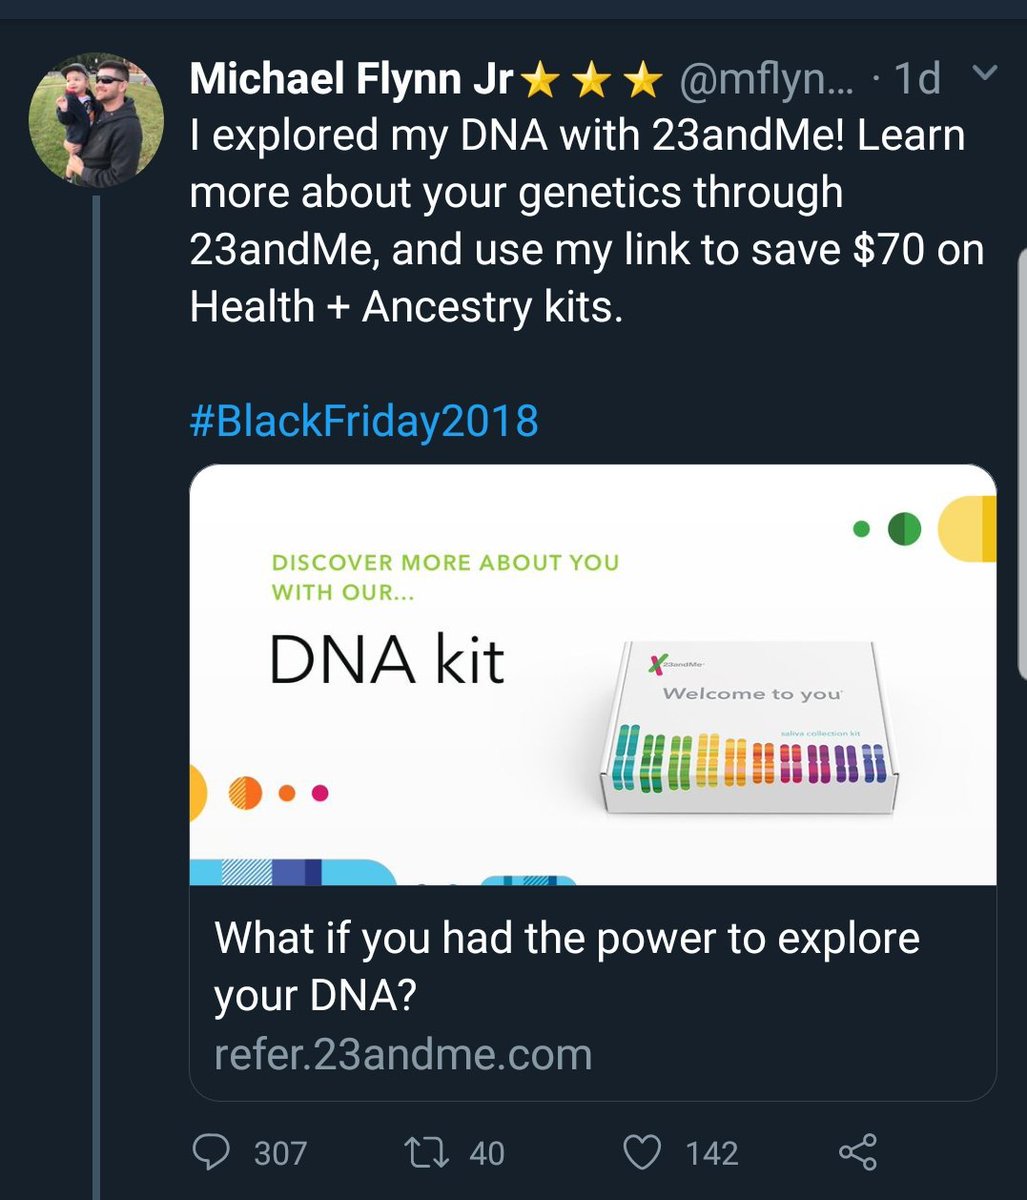
Task: Open the DNA kit preview image
Action: click(x=592, y=674)
